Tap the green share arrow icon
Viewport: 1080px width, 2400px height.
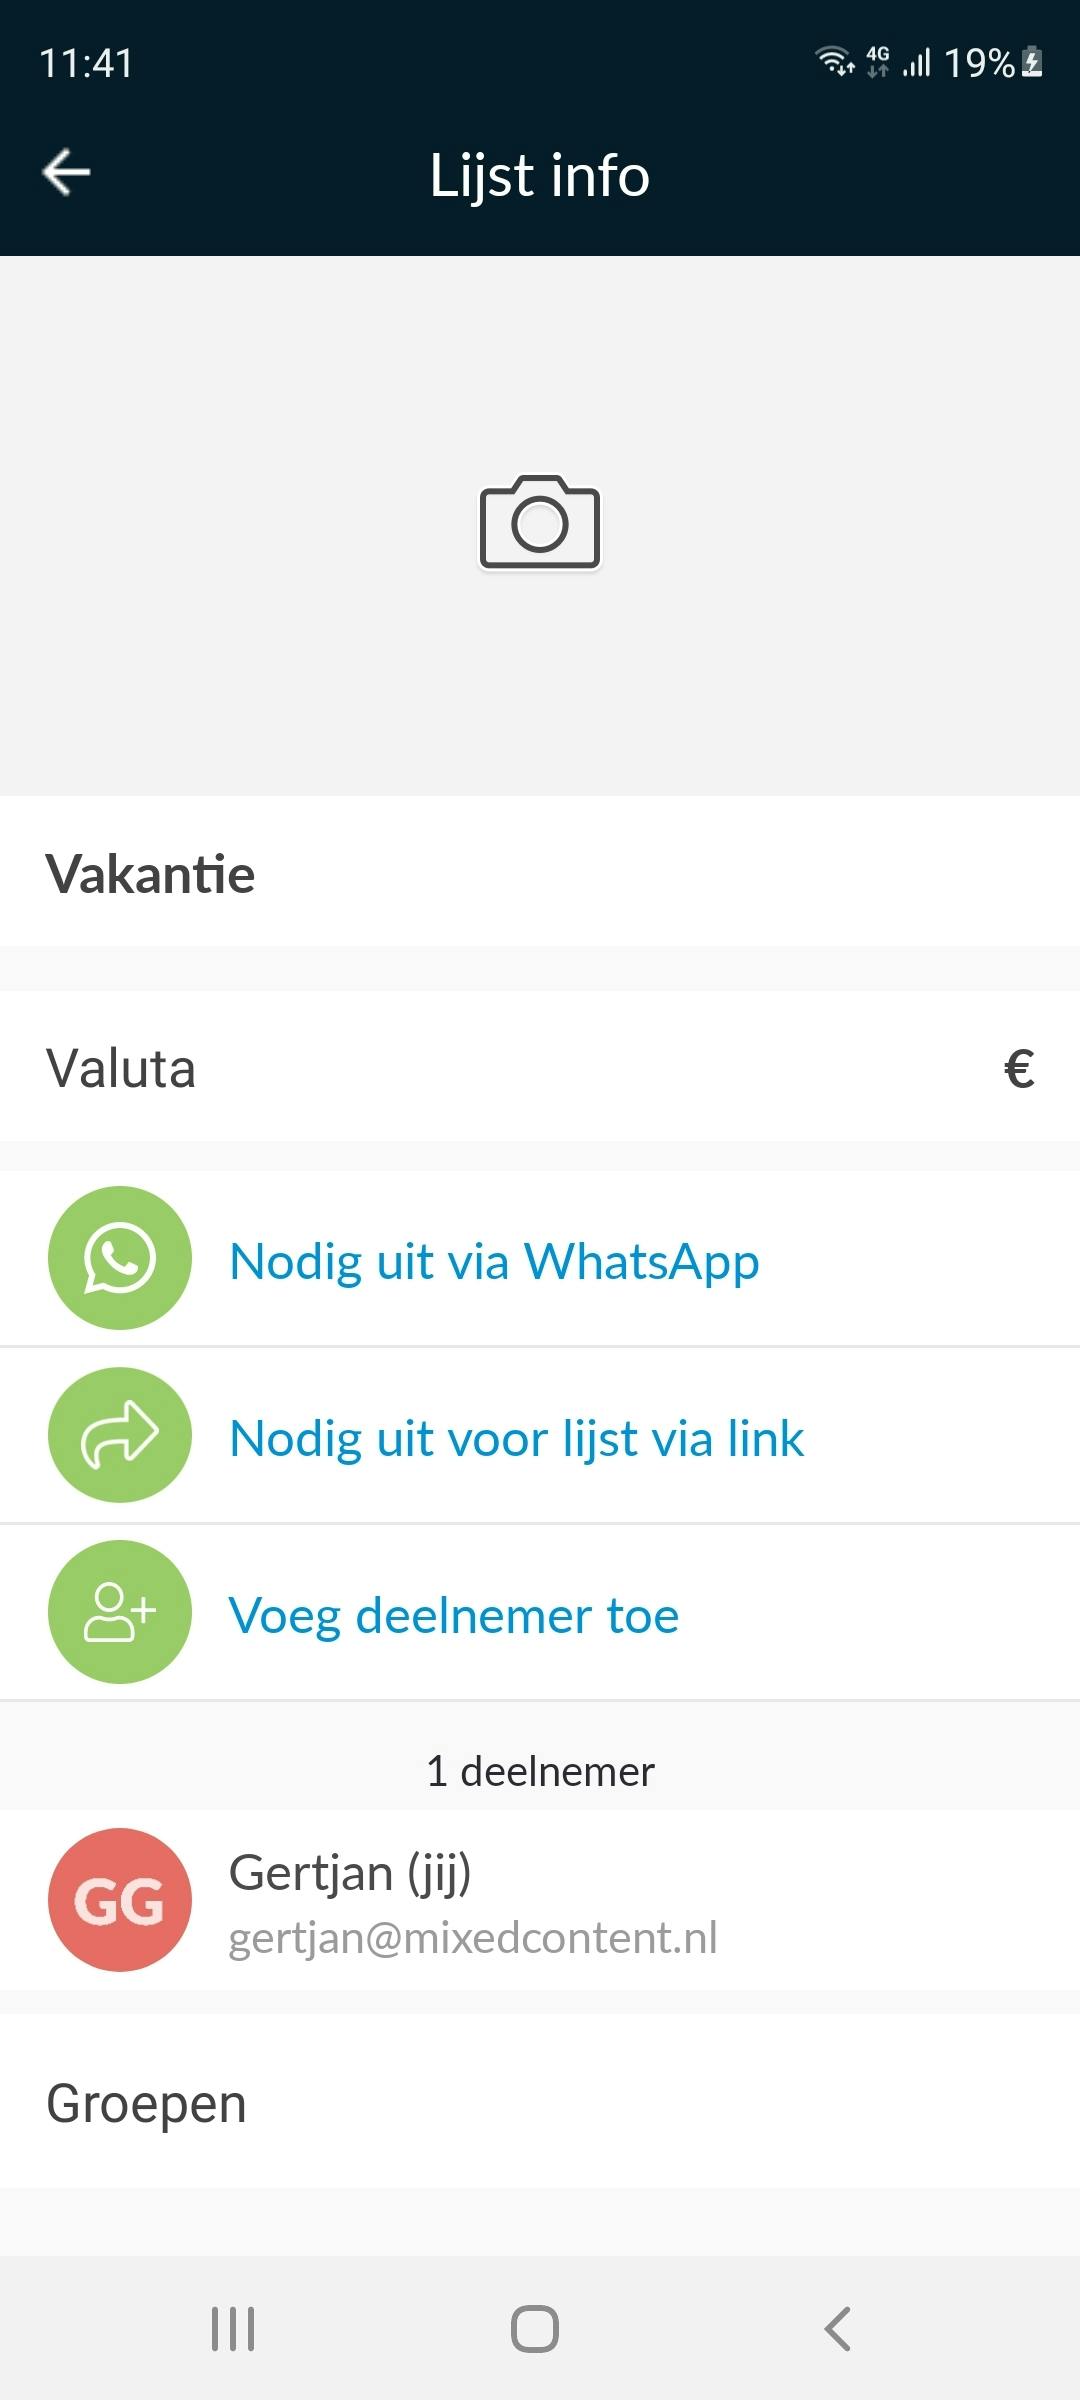point(120,1435)
